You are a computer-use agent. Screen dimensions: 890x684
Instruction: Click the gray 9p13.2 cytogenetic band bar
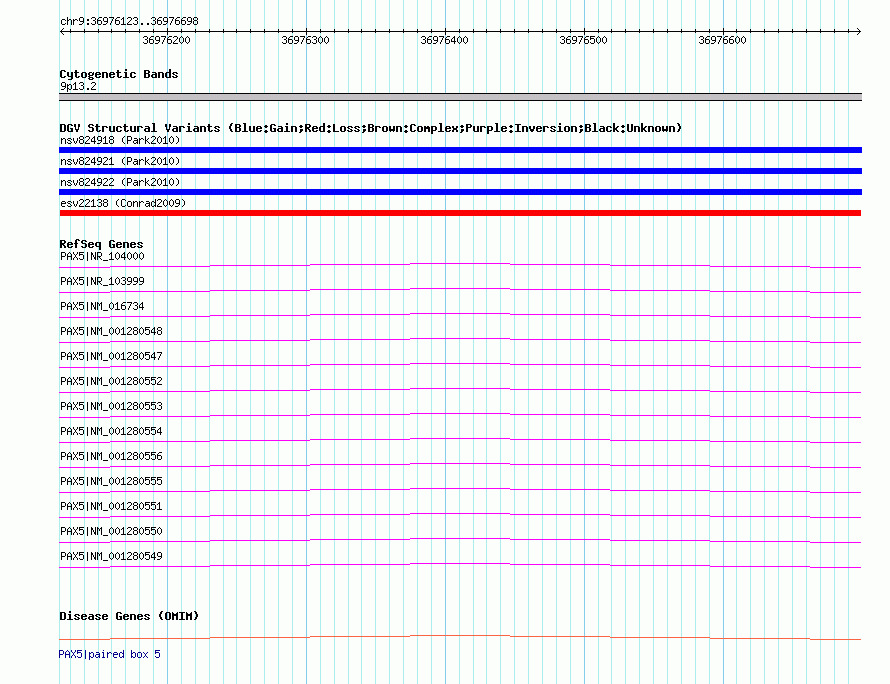coord(460,97)
